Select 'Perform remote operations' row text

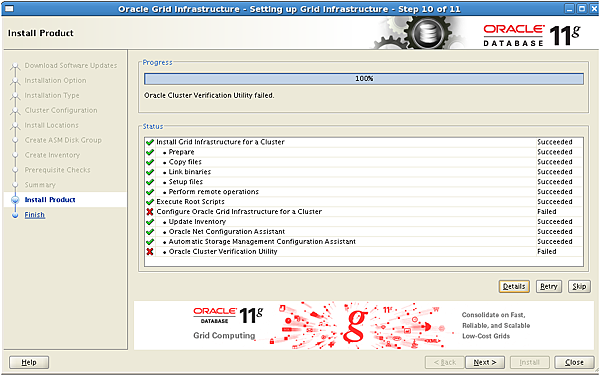214,192
